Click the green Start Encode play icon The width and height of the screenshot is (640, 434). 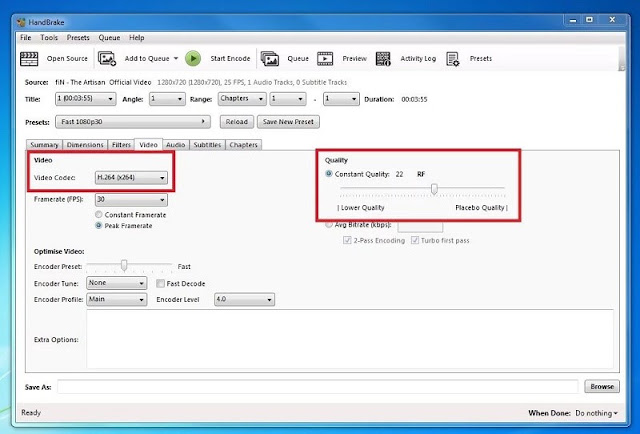[x=193, y=58]
